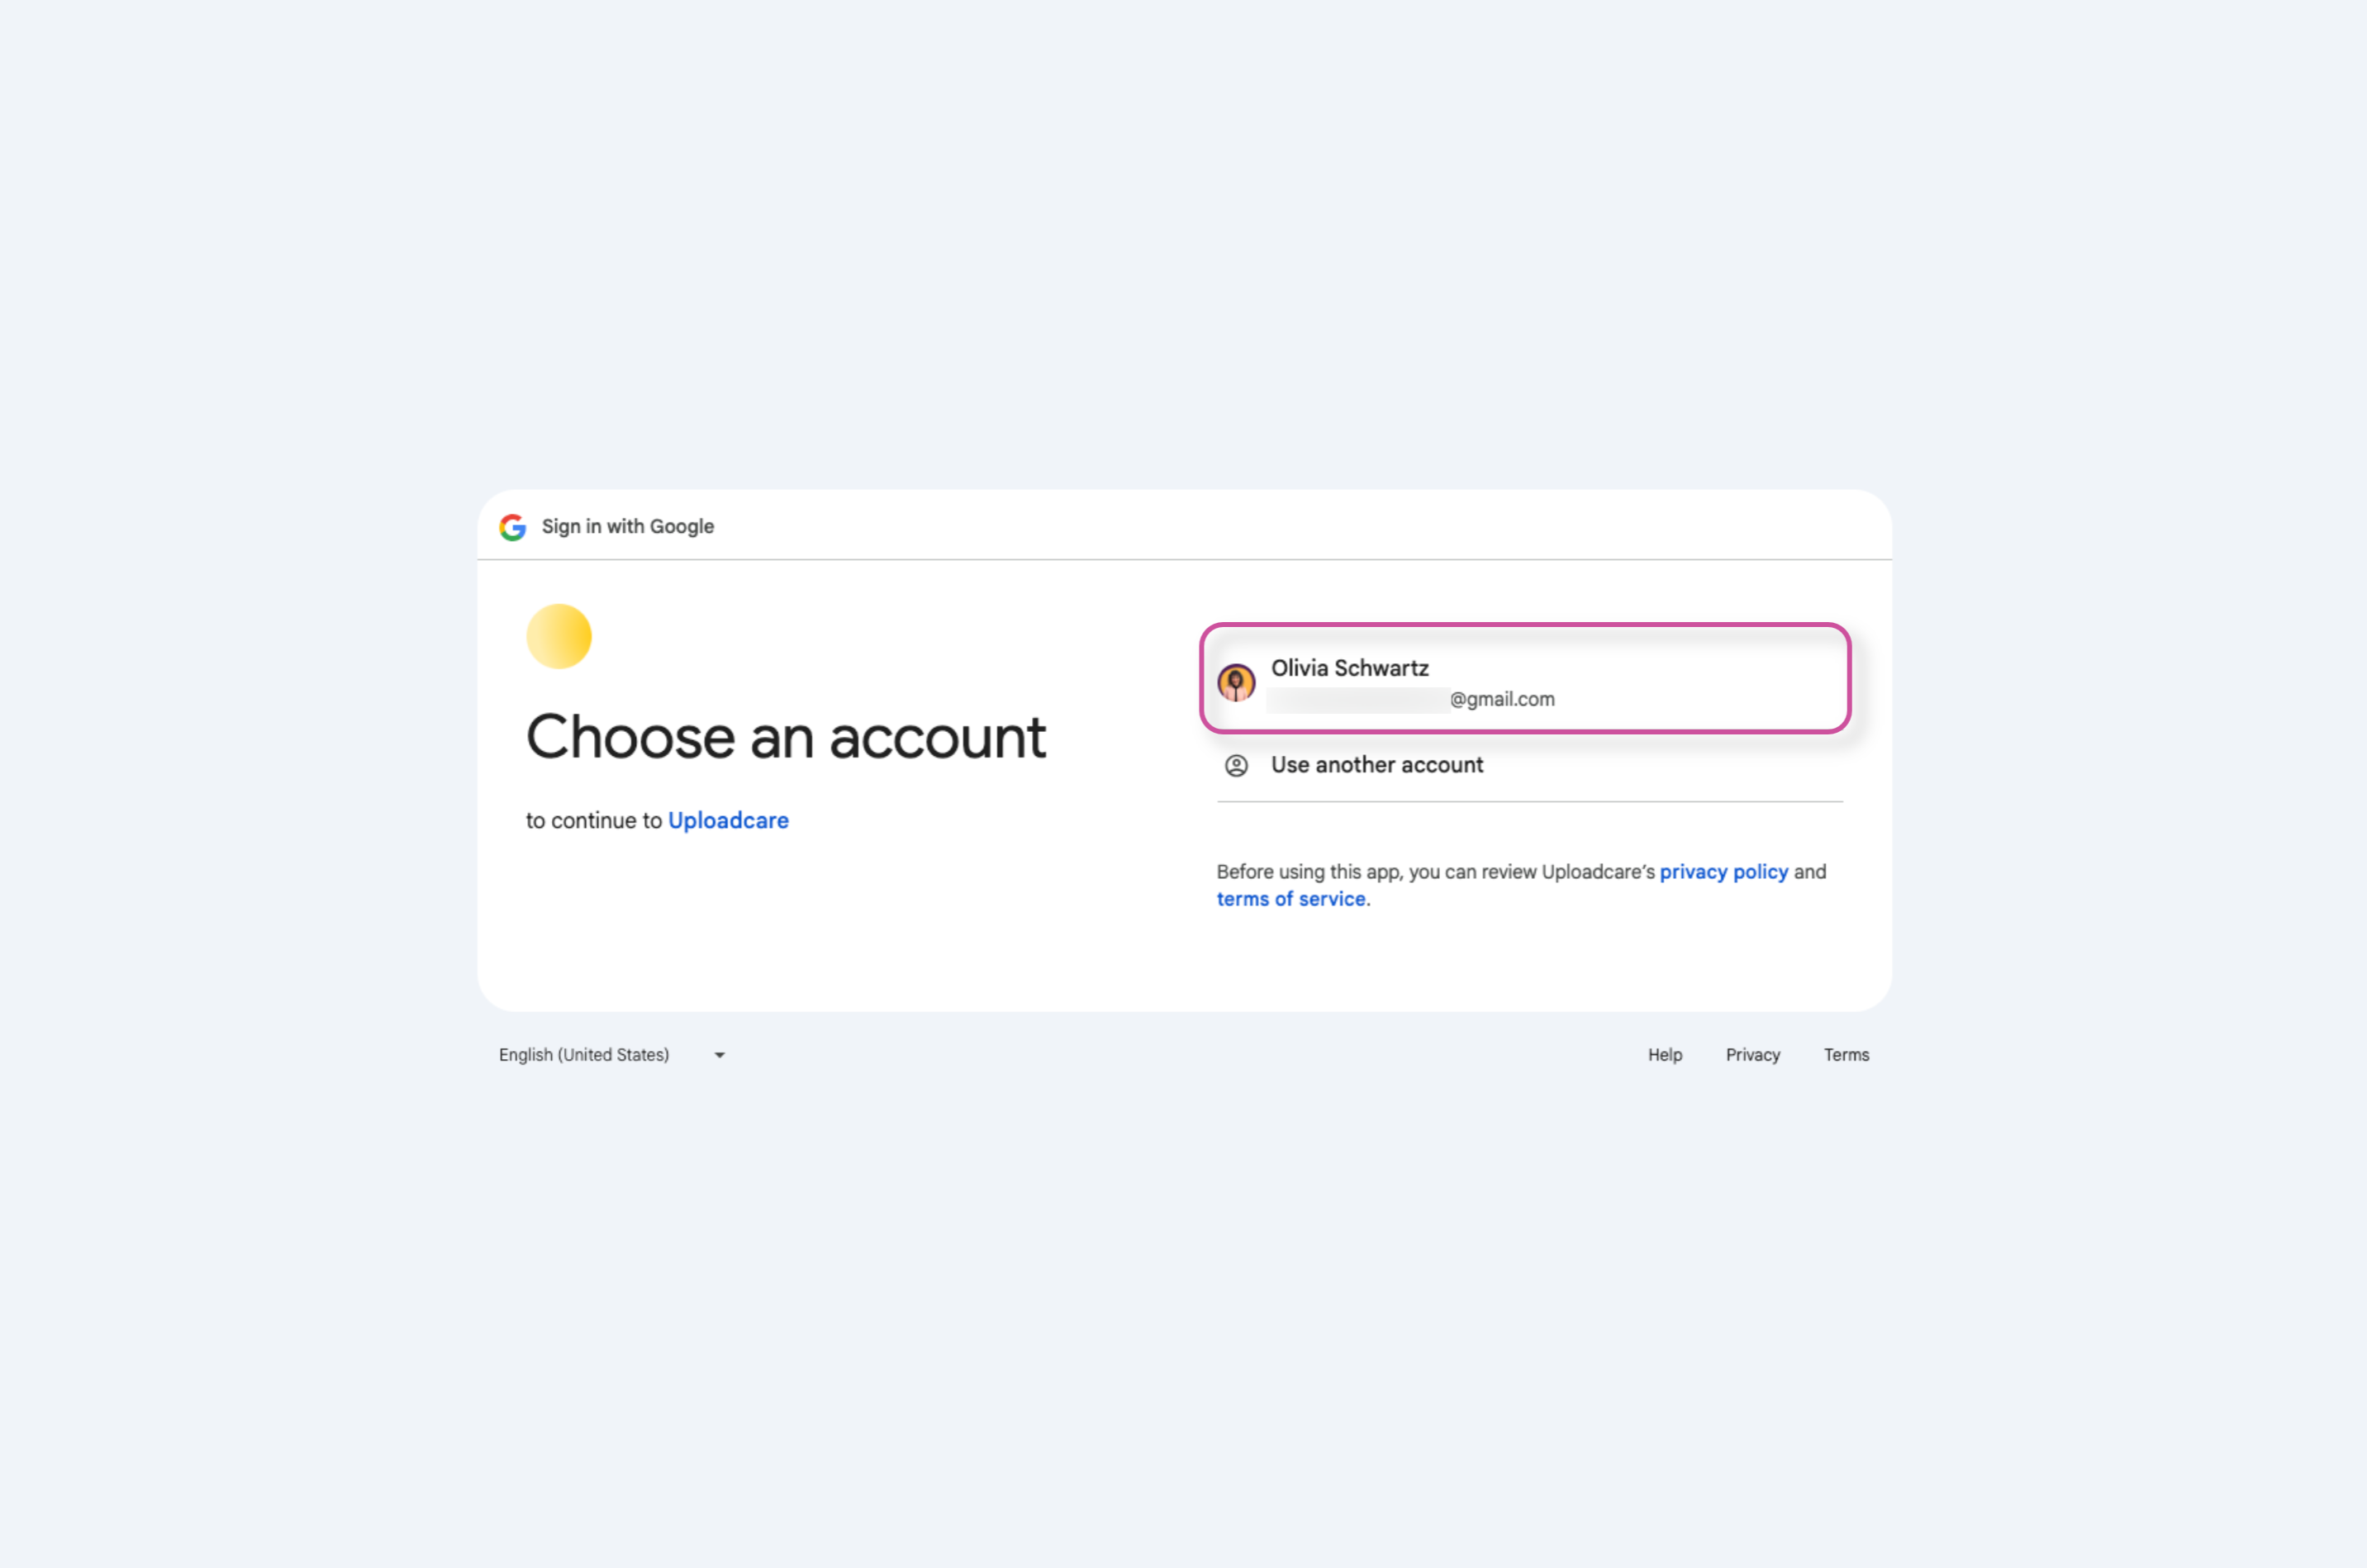Screen dimensions: 2367x1568
Task: Click the yellow Uploadcare app logo
Action: 559,636
